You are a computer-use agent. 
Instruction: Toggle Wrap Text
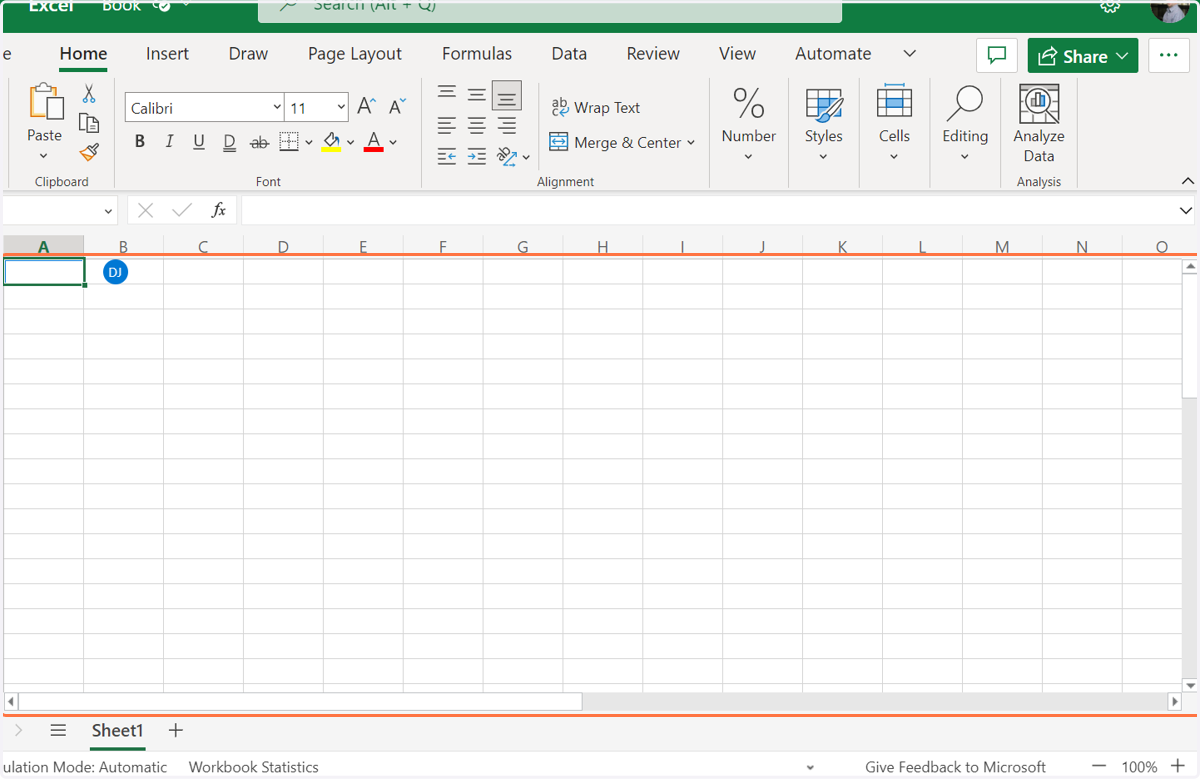tap(596, 108)
